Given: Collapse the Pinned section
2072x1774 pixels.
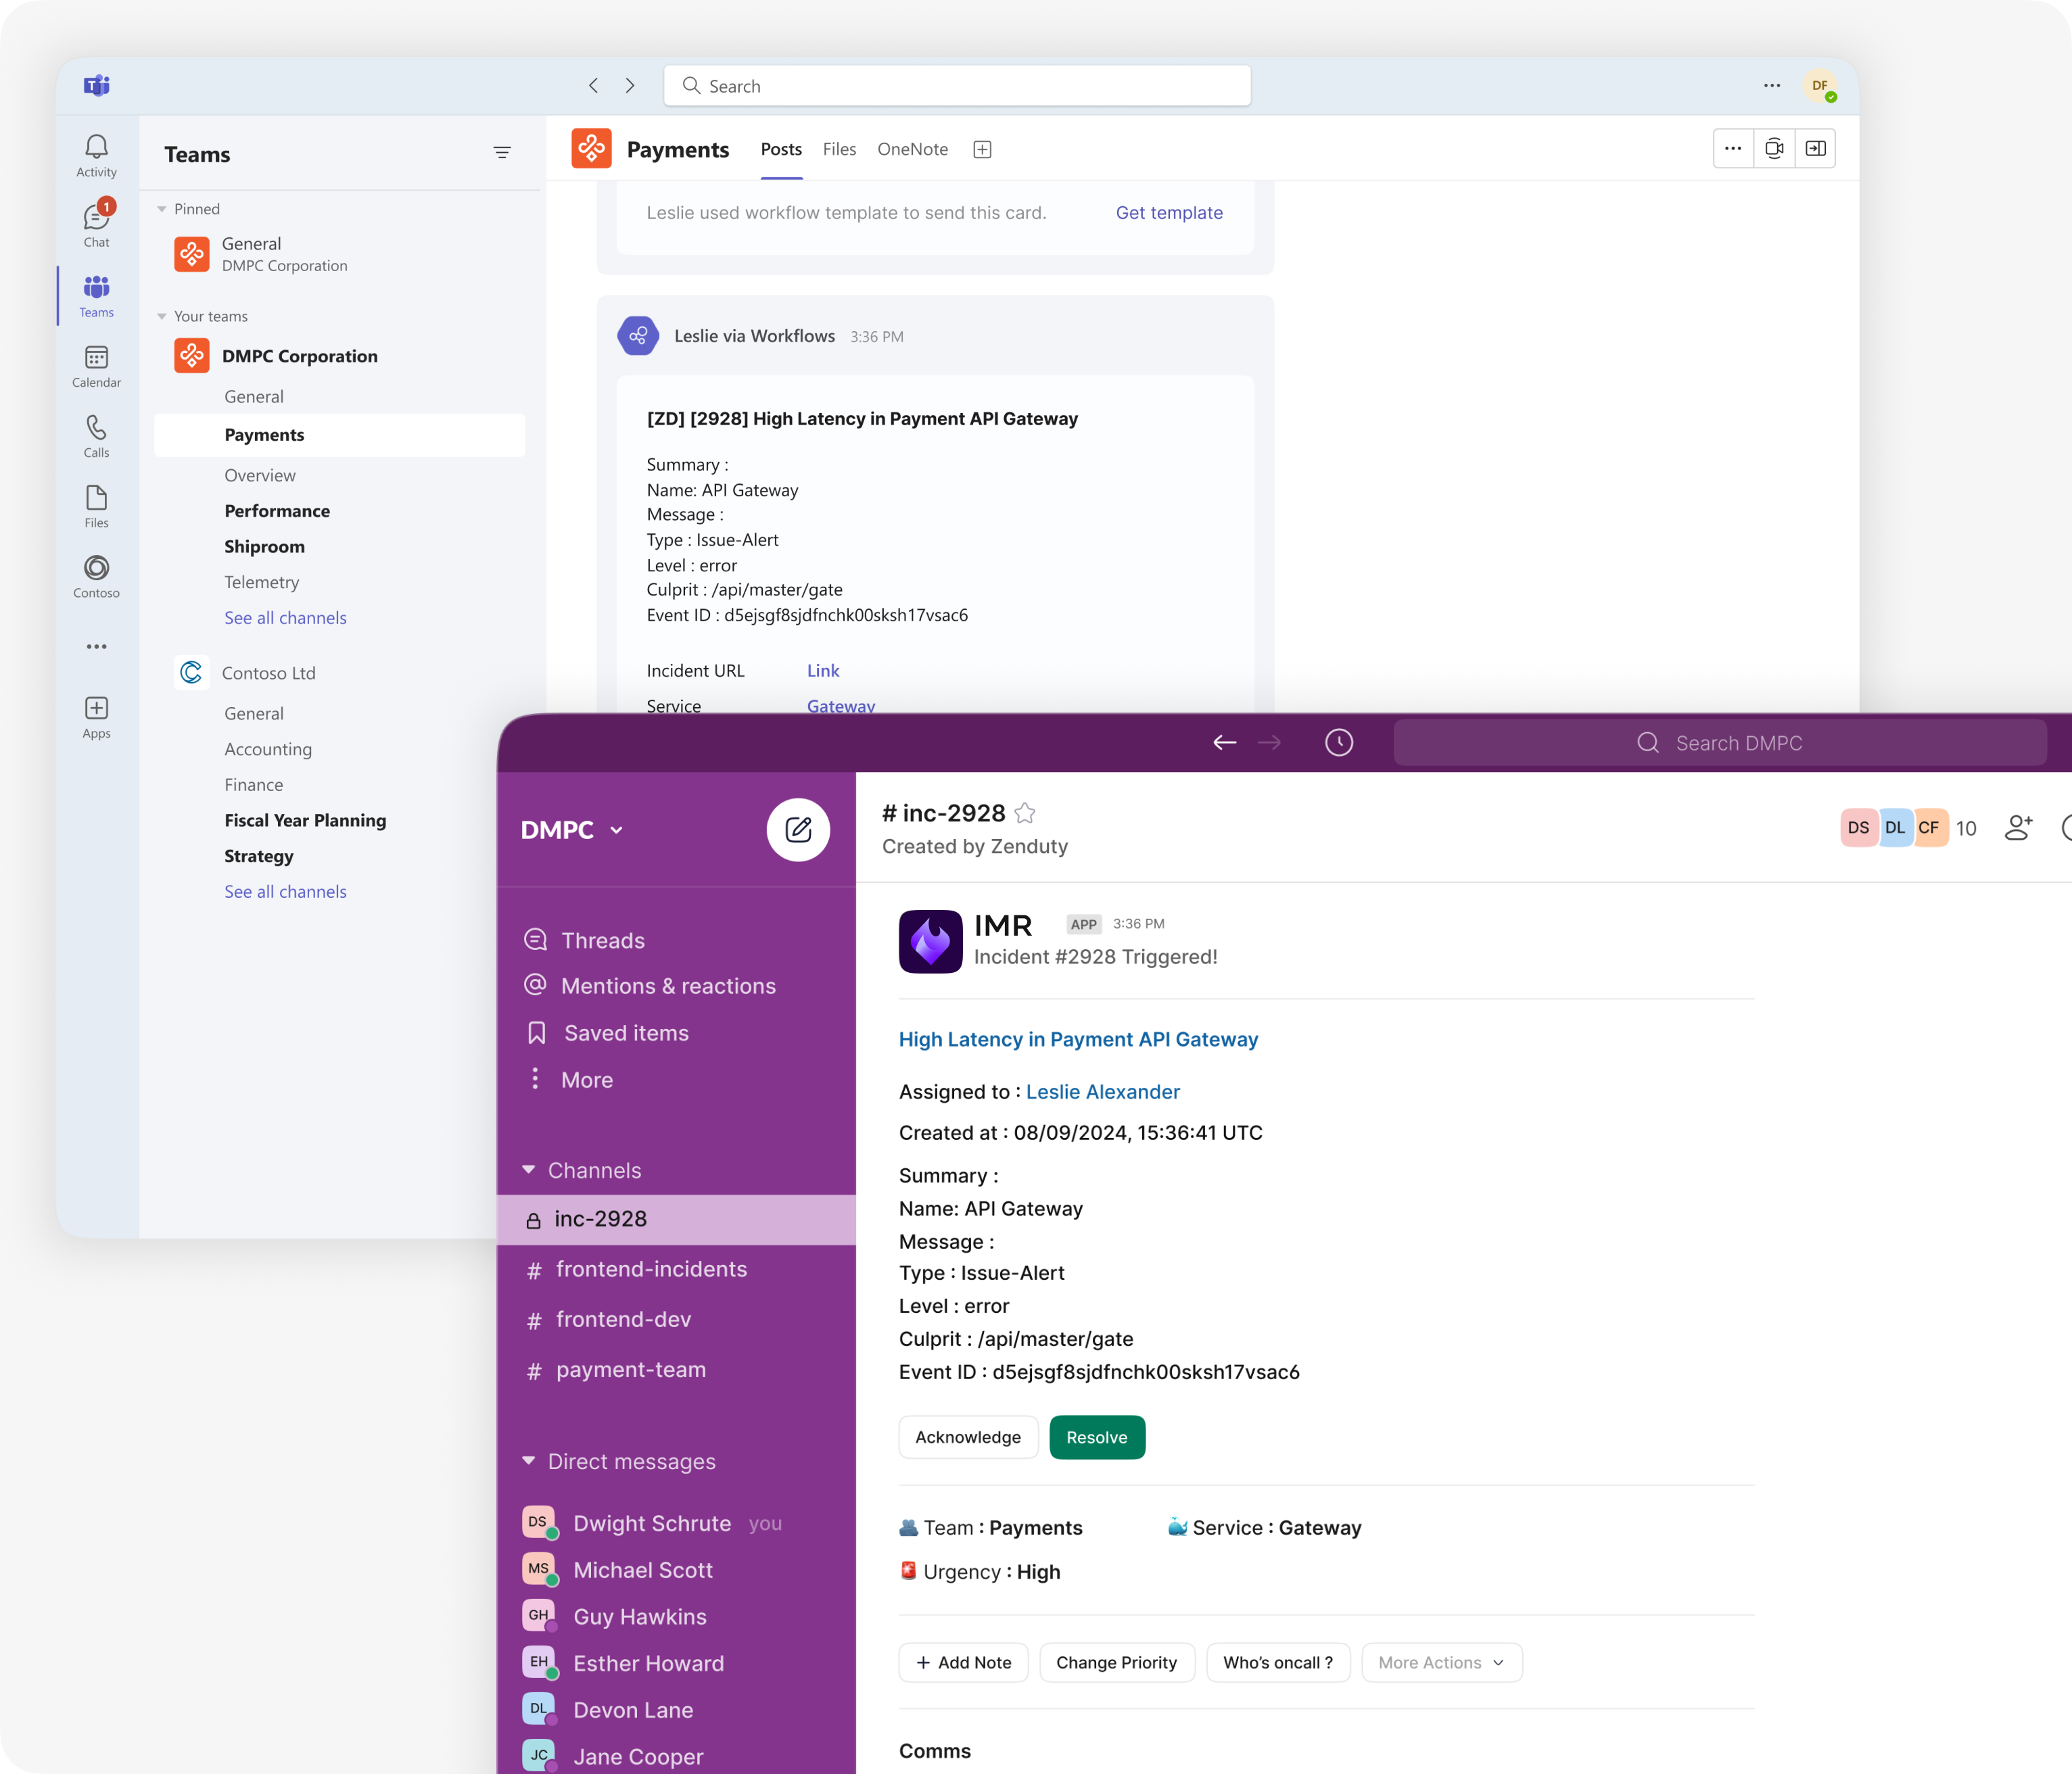Looking at the screenshot, I should tap(162, 209).
